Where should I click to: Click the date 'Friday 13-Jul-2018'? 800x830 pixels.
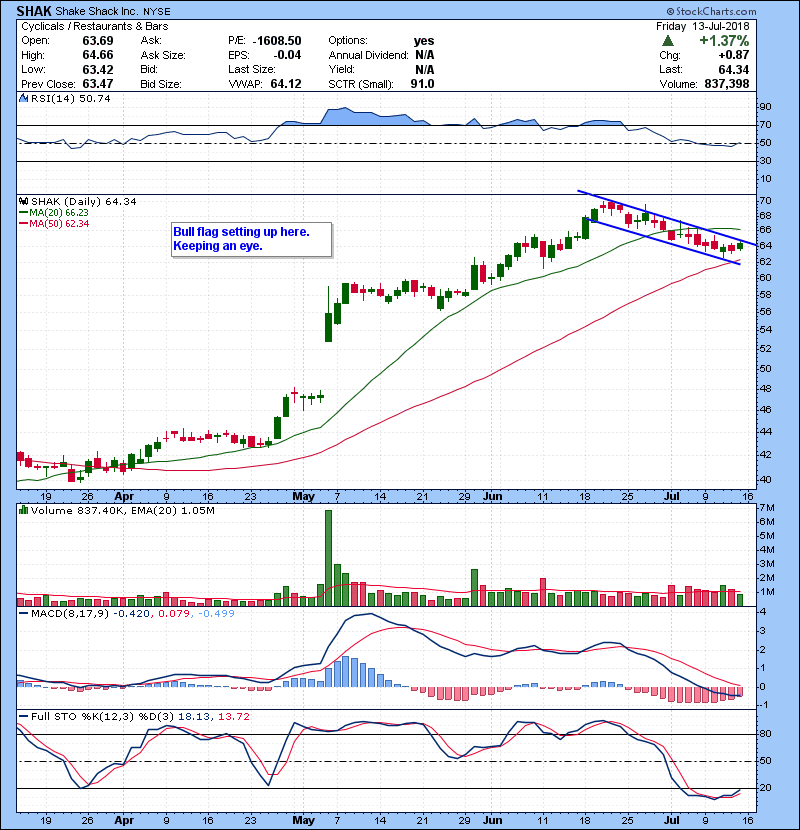tap(703, 26)
